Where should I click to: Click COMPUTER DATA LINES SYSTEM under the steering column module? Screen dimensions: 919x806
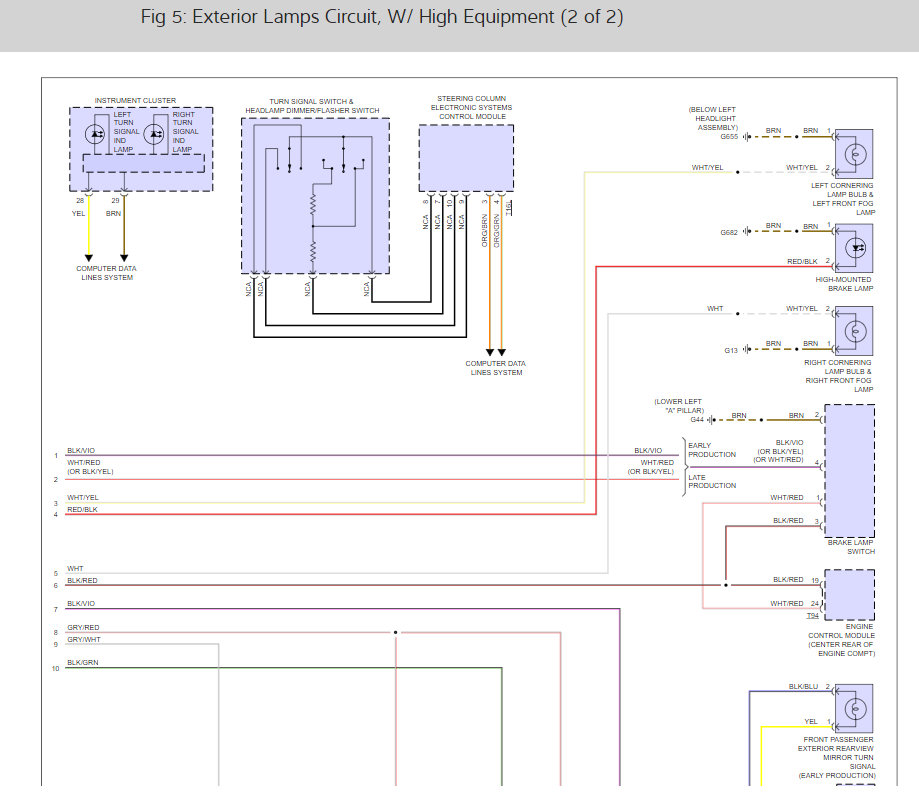tap(496, 368)
